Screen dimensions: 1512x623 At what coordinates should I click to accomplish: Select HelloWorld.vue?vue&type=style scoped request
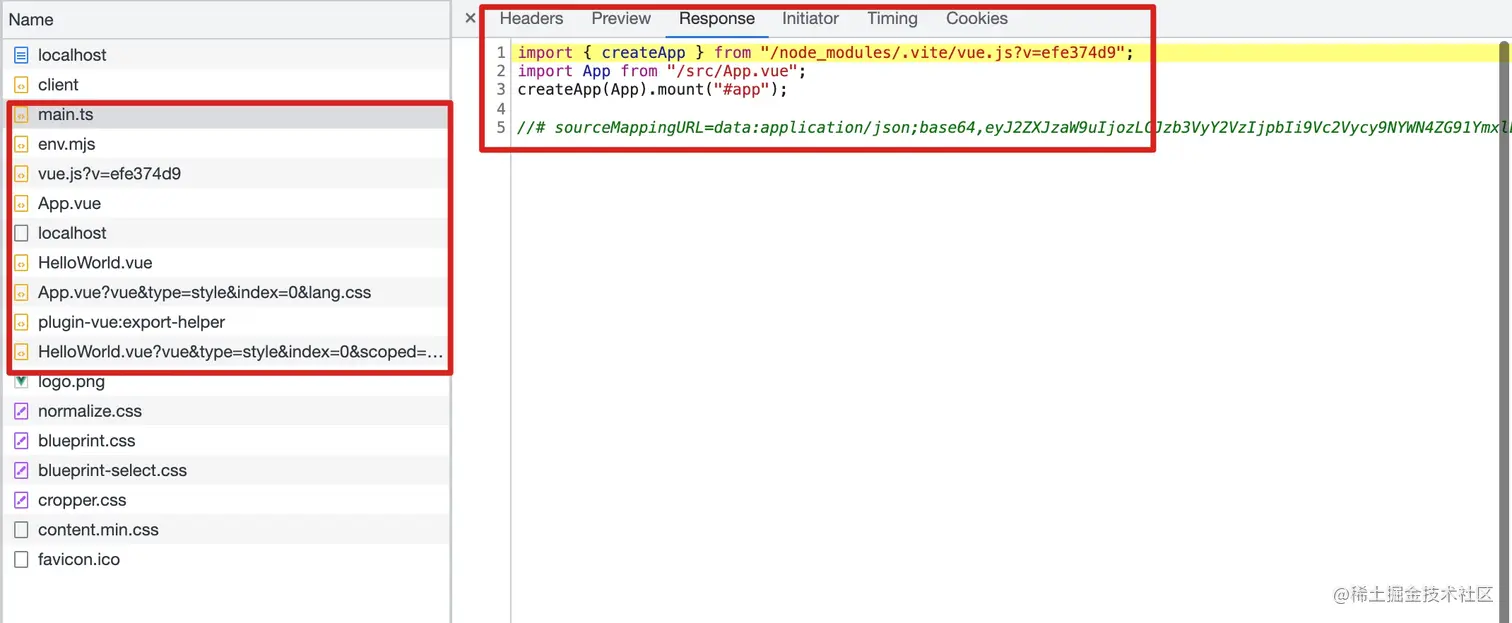(225, 352)
